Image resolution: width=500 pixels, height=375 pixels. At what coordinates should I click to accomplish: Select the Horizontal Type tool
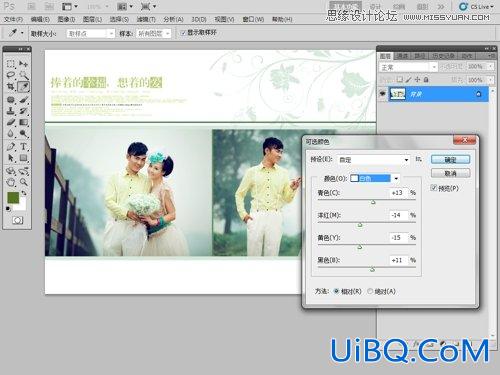click(23, 146)
